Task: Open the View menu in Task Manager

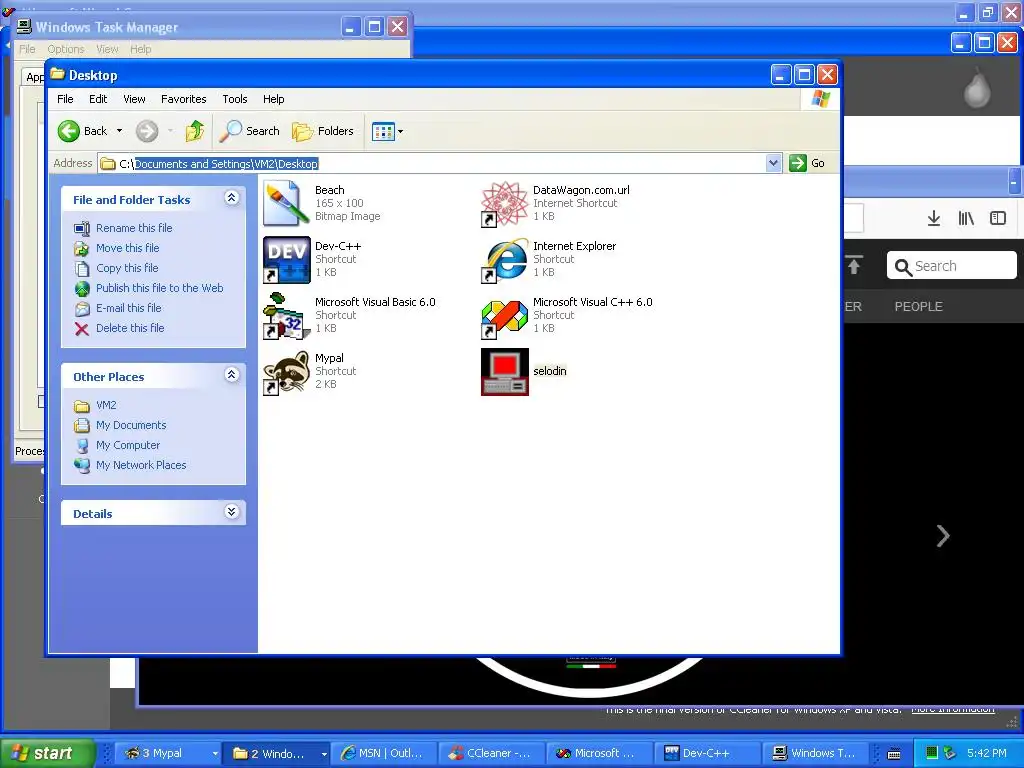Action: (x=107, y=49)
